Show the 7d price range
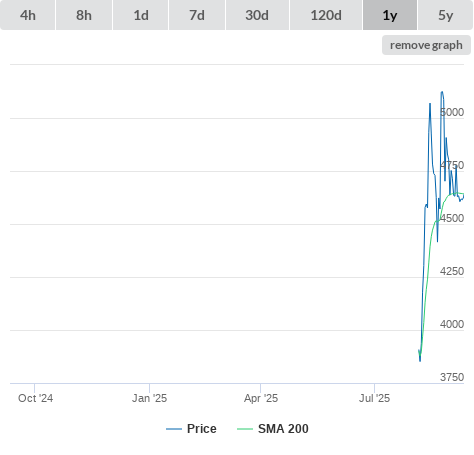This screenshot has width=474, height=455. pyautogui.click(x=197, y=15)
